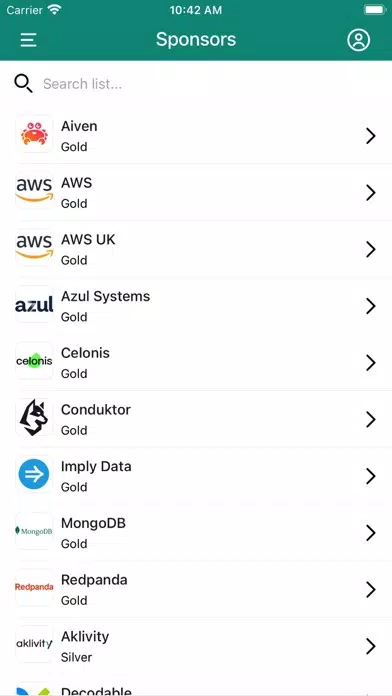Expand the AWS row chevron

tap(371, 193)
